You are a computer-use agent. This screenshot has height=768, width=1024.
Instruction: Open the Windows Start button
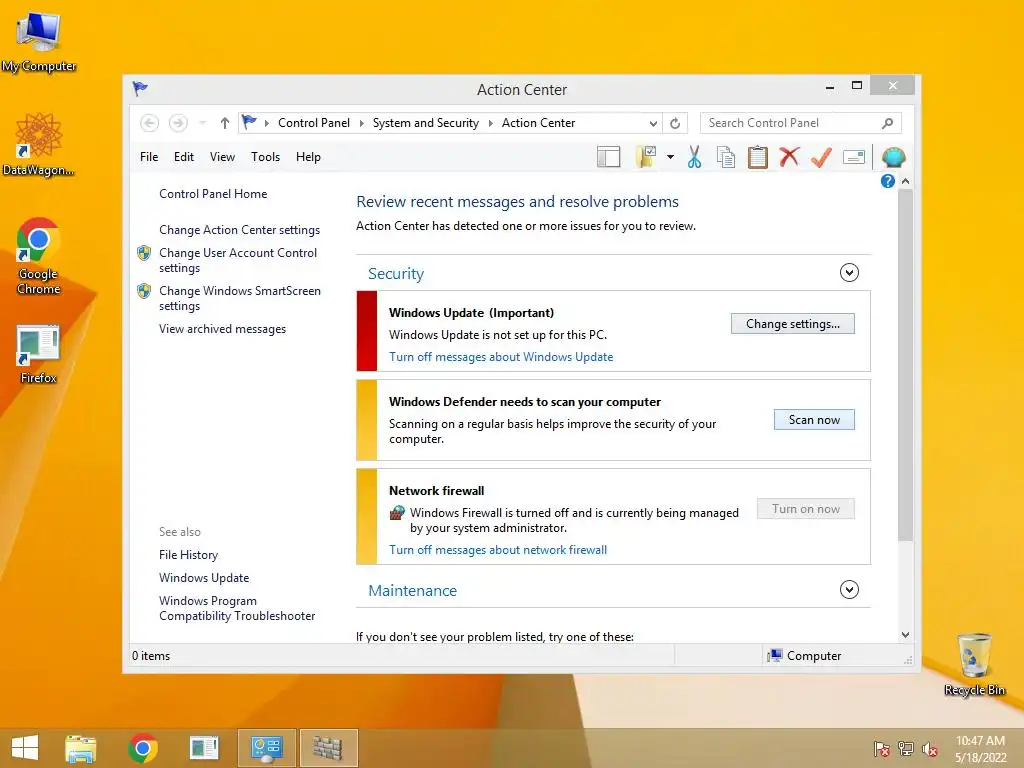tap(25, 748)
